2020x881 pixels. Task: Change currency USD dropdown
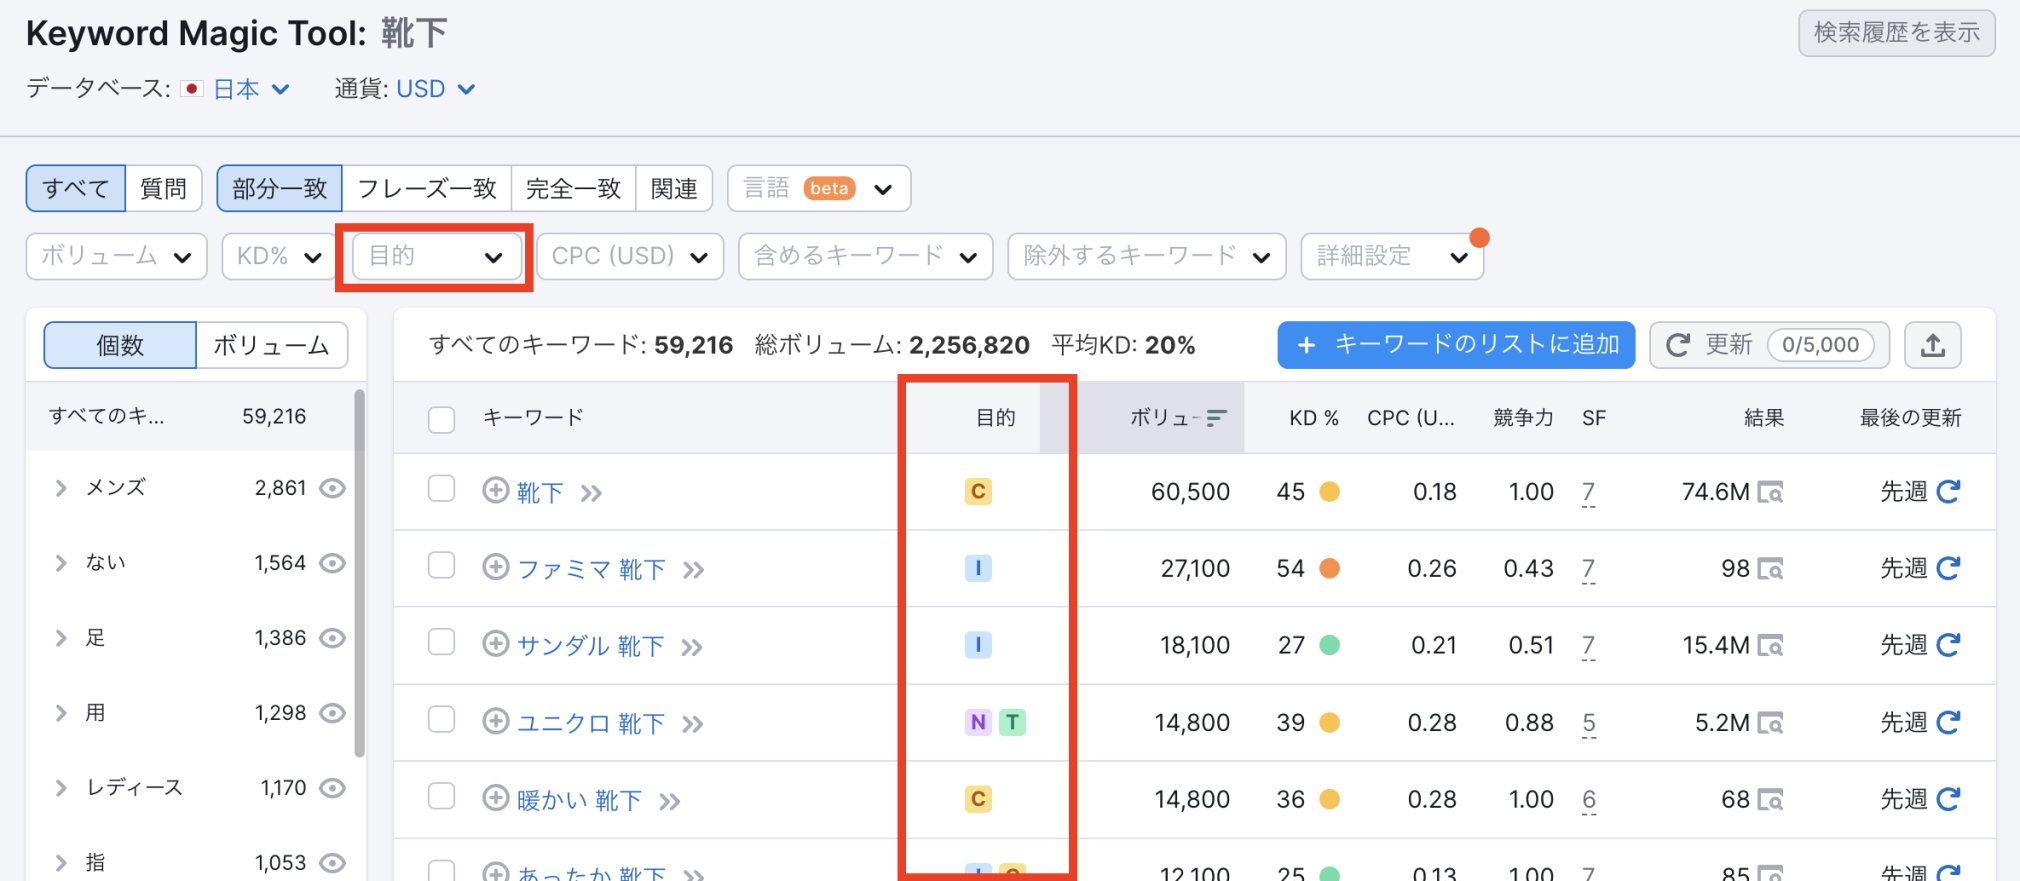[x=436, y=90]
